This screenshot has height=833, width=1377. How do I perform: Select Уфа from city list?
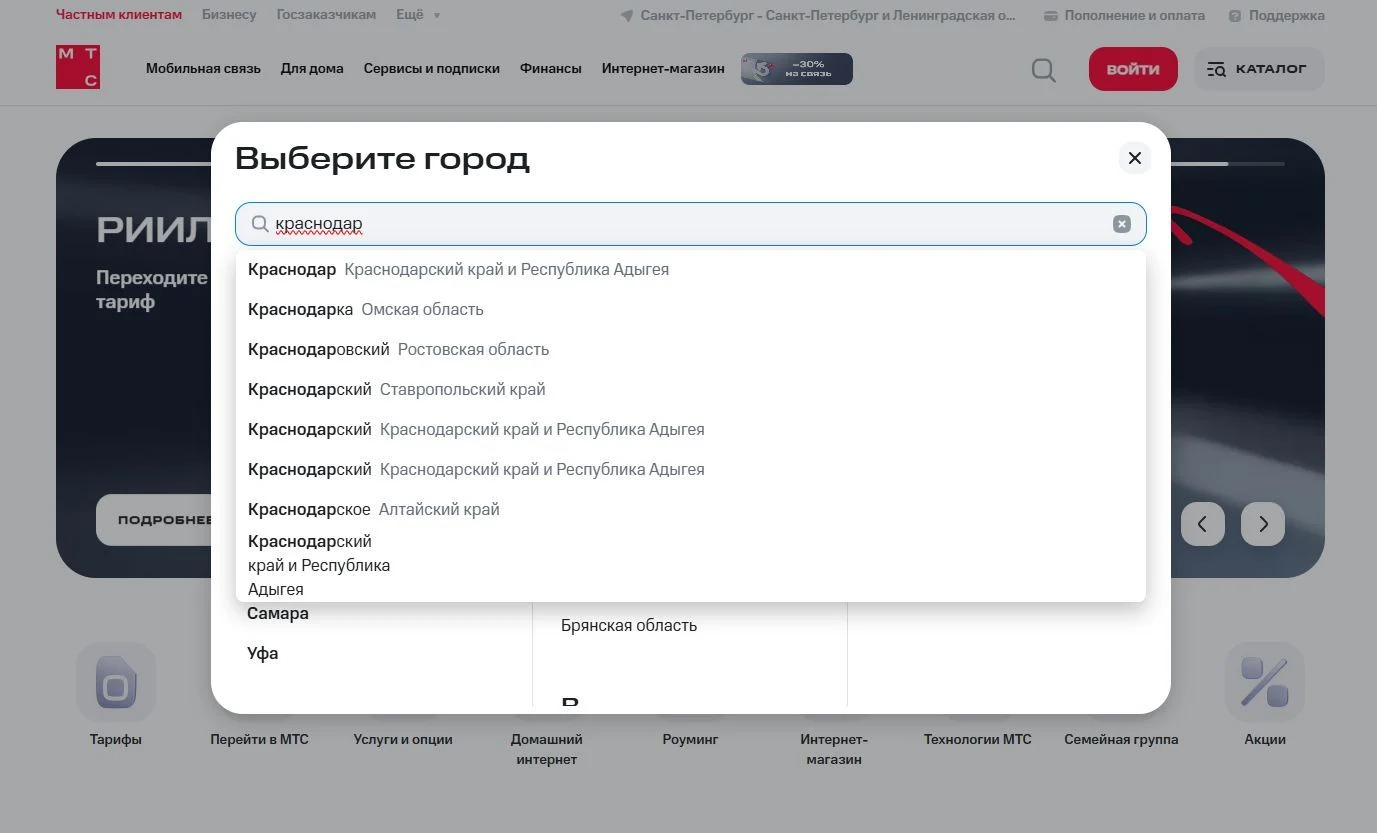(263, 654)
